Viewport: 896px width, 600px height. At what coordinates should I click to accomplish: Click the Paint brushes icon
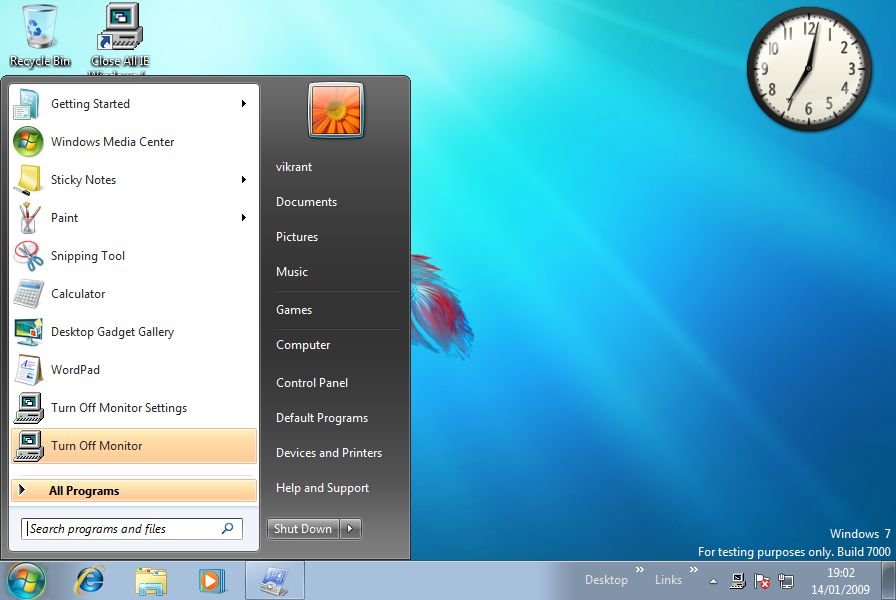[x=28, y=218]
